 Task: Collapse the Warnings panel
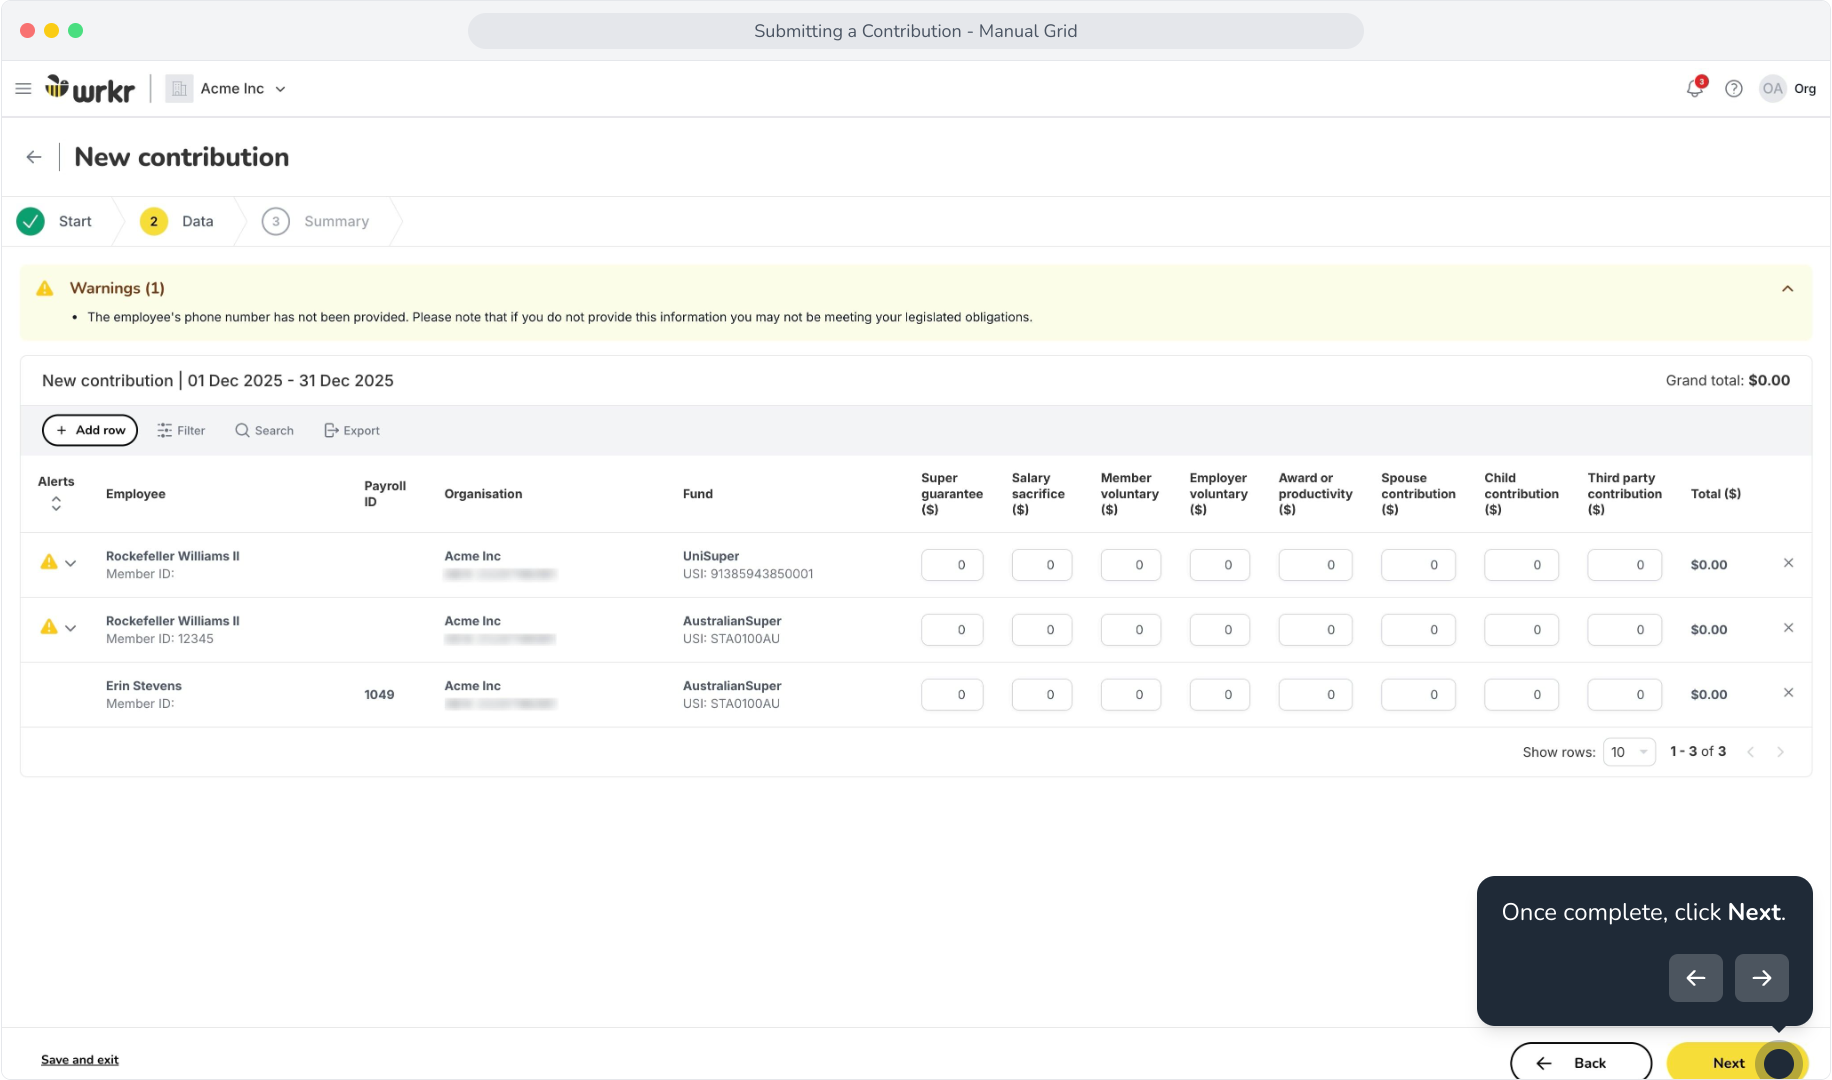pyautogui.click(x=1787, y=289)
